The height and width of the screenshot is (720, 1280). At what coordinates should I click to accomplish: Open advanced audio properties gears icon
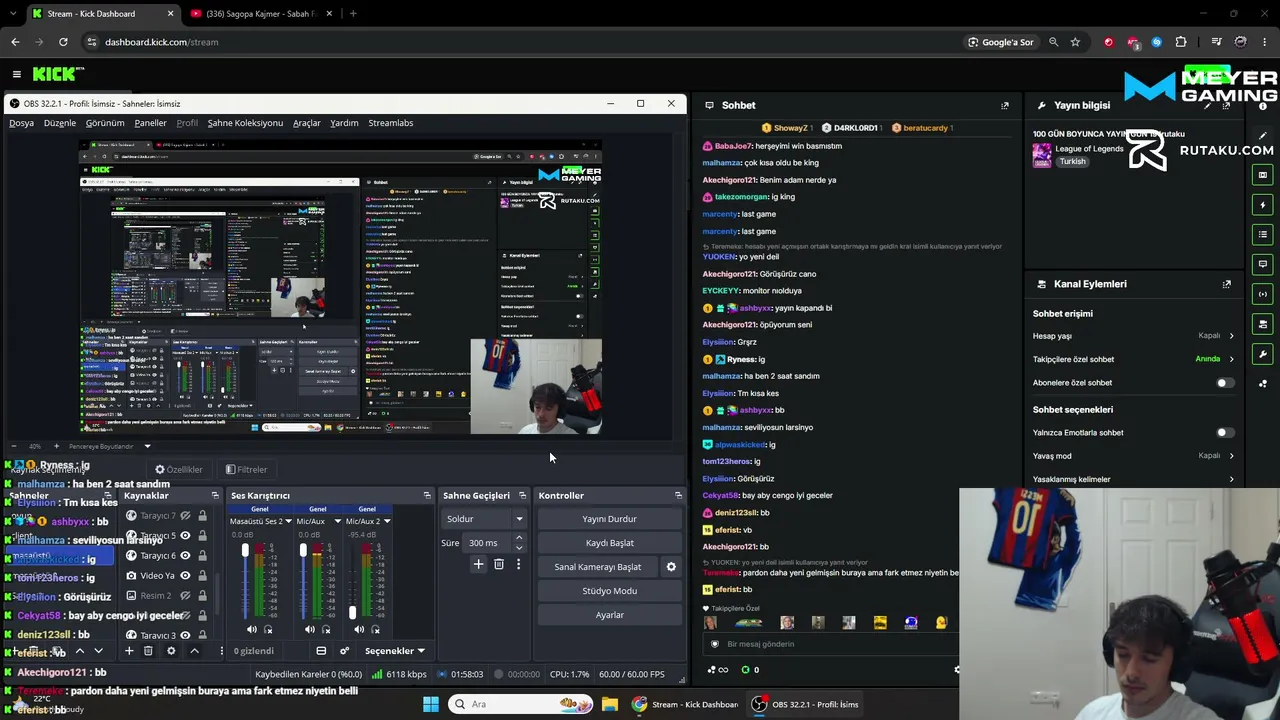(x=344, y=651)
